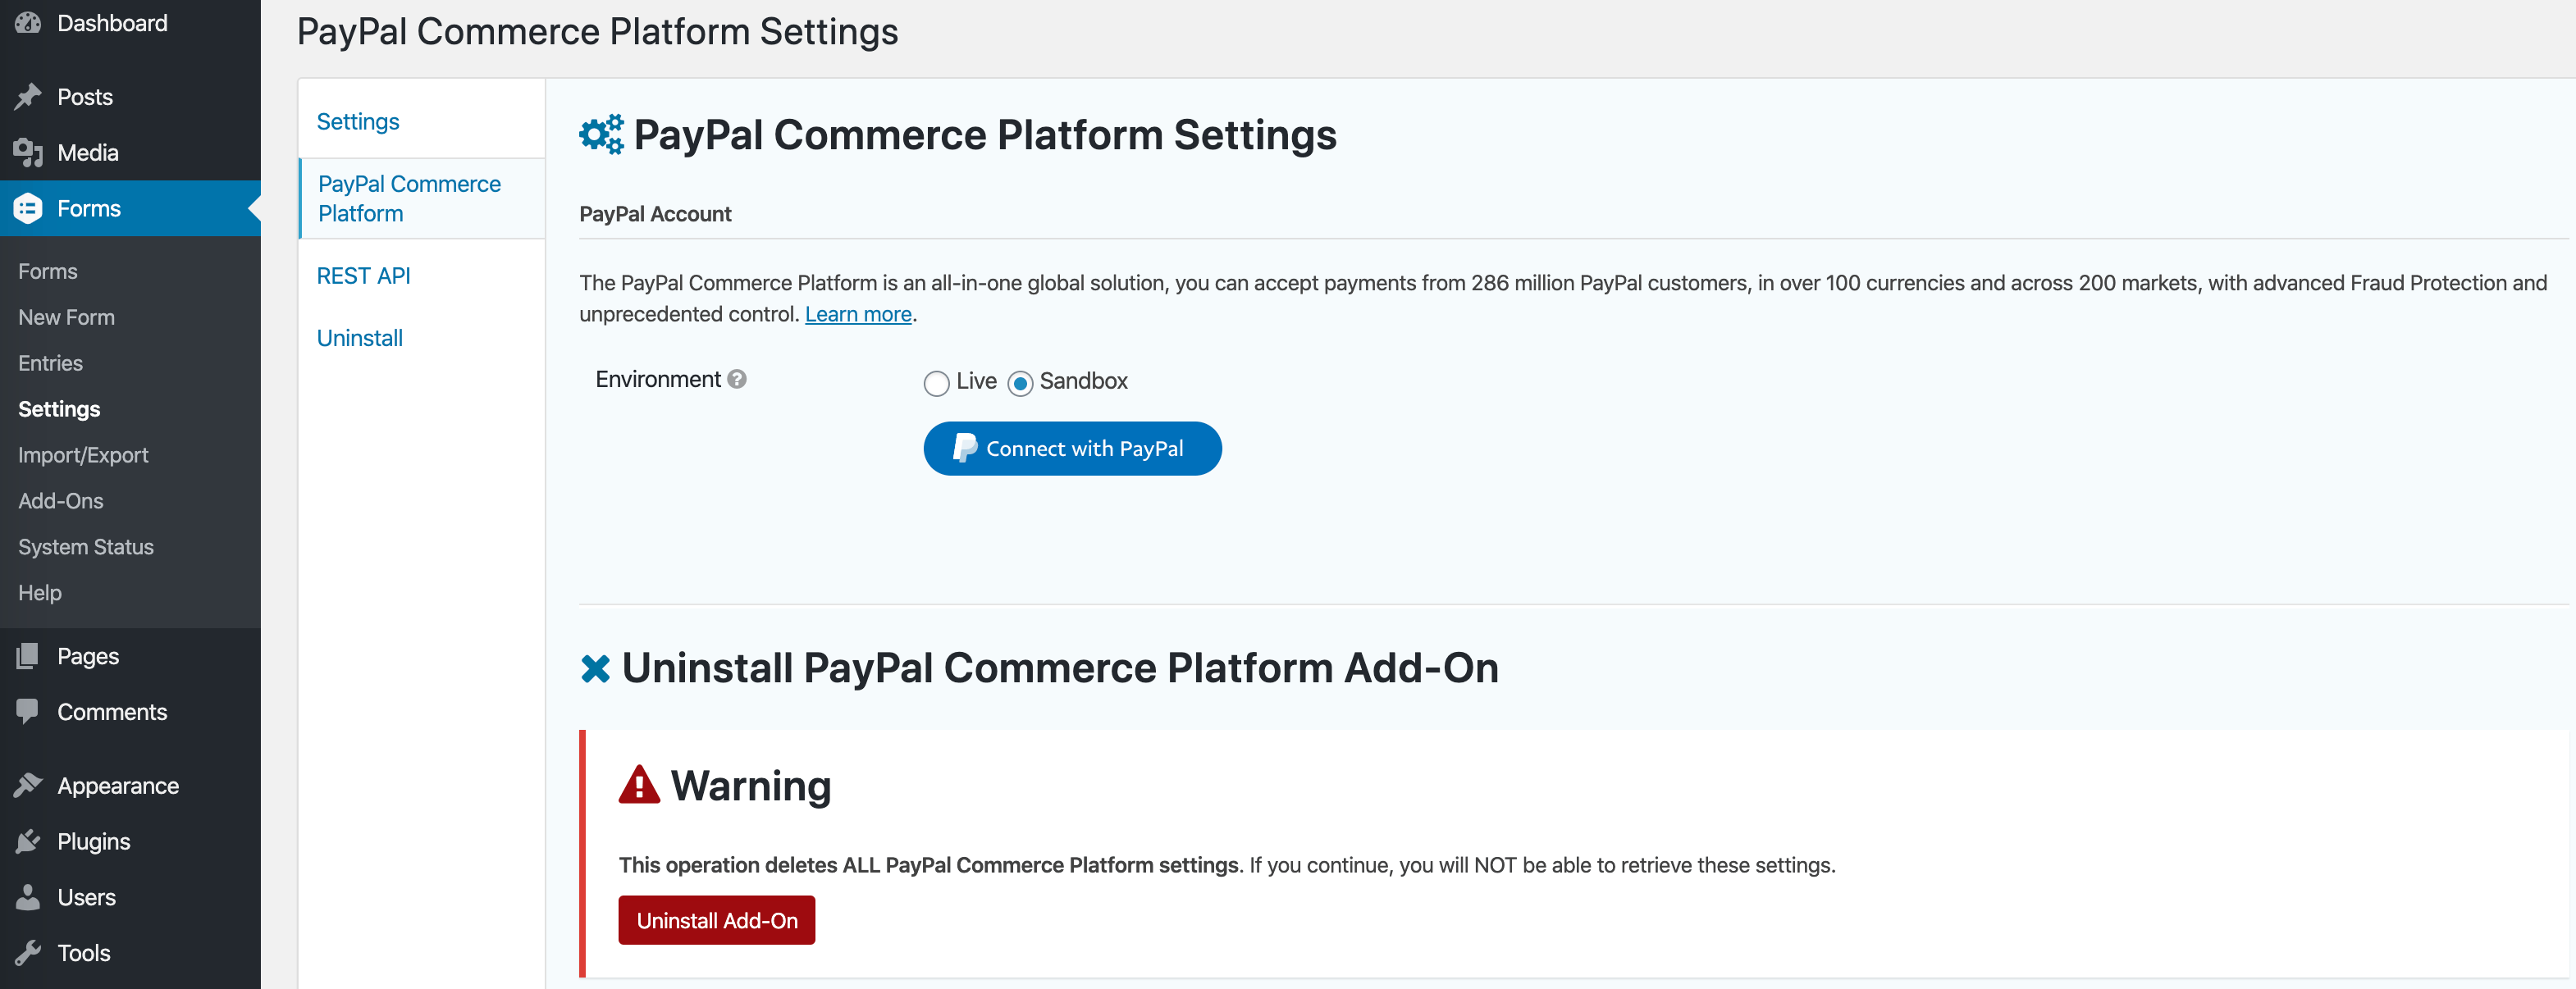The width and height of the screenshot is (2576, 989).
Task: Click the gears icon beside the Settings heading
Action: 601,134
